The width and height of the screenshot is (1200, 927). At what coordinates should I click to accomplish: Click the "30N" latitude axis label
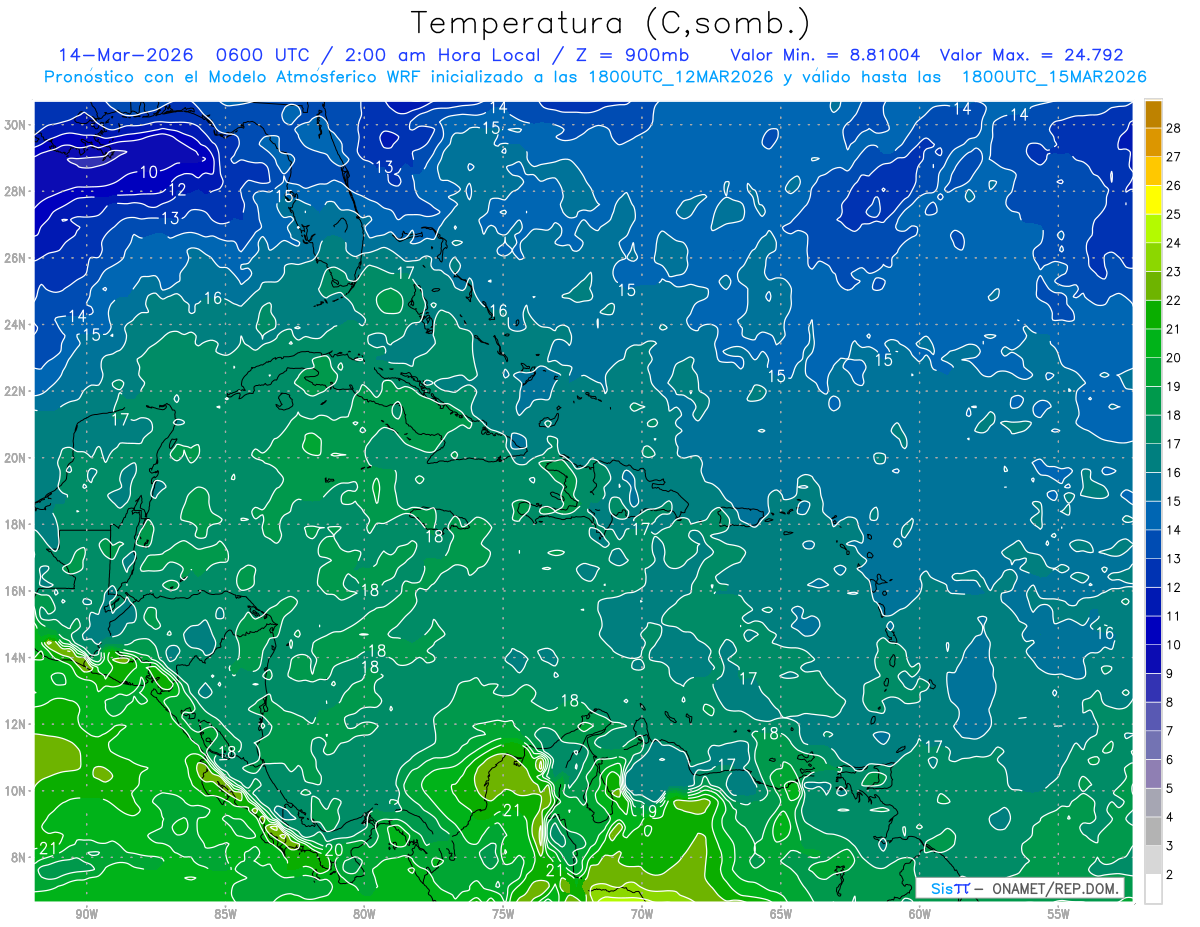(16, 125)
